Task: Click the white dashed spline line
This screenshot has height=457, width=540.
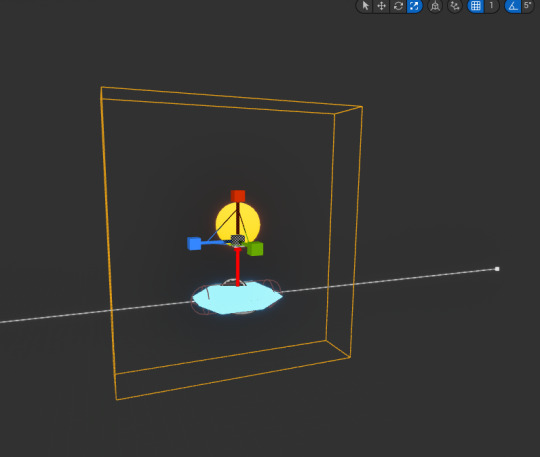Action: point(389,280)
